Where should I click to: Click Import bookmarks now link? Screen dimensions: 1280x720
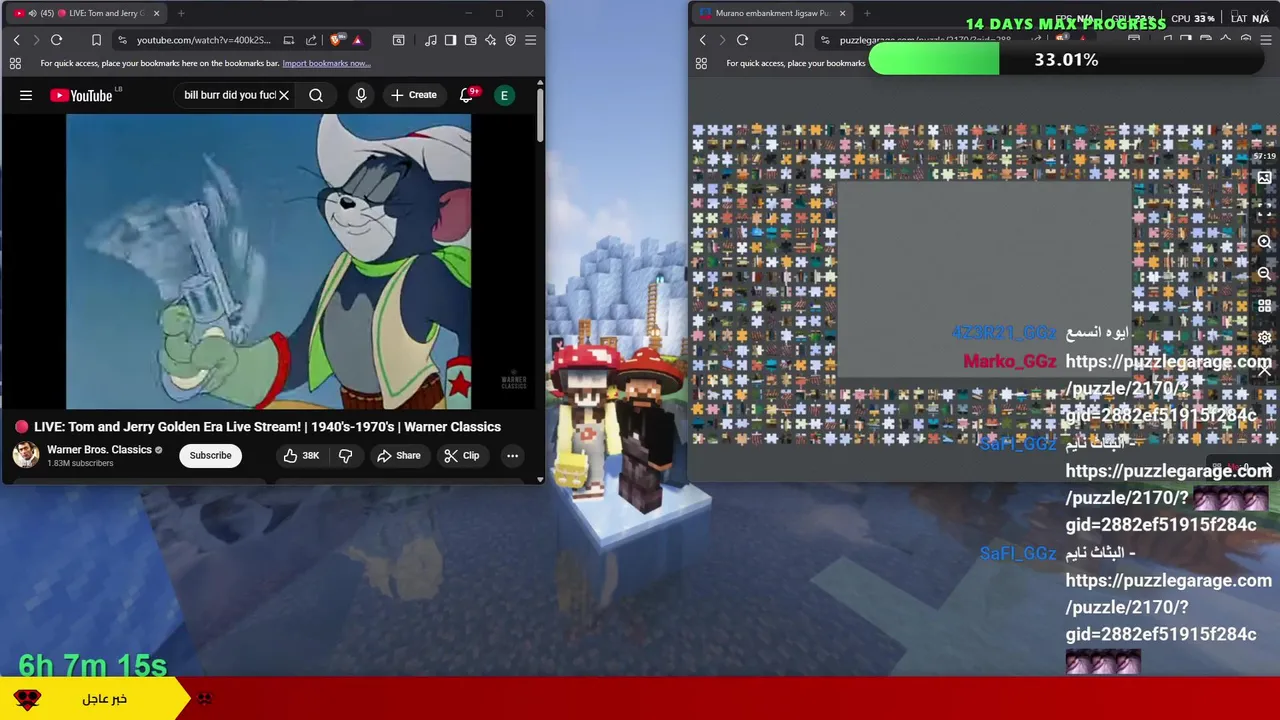(326, 63)
